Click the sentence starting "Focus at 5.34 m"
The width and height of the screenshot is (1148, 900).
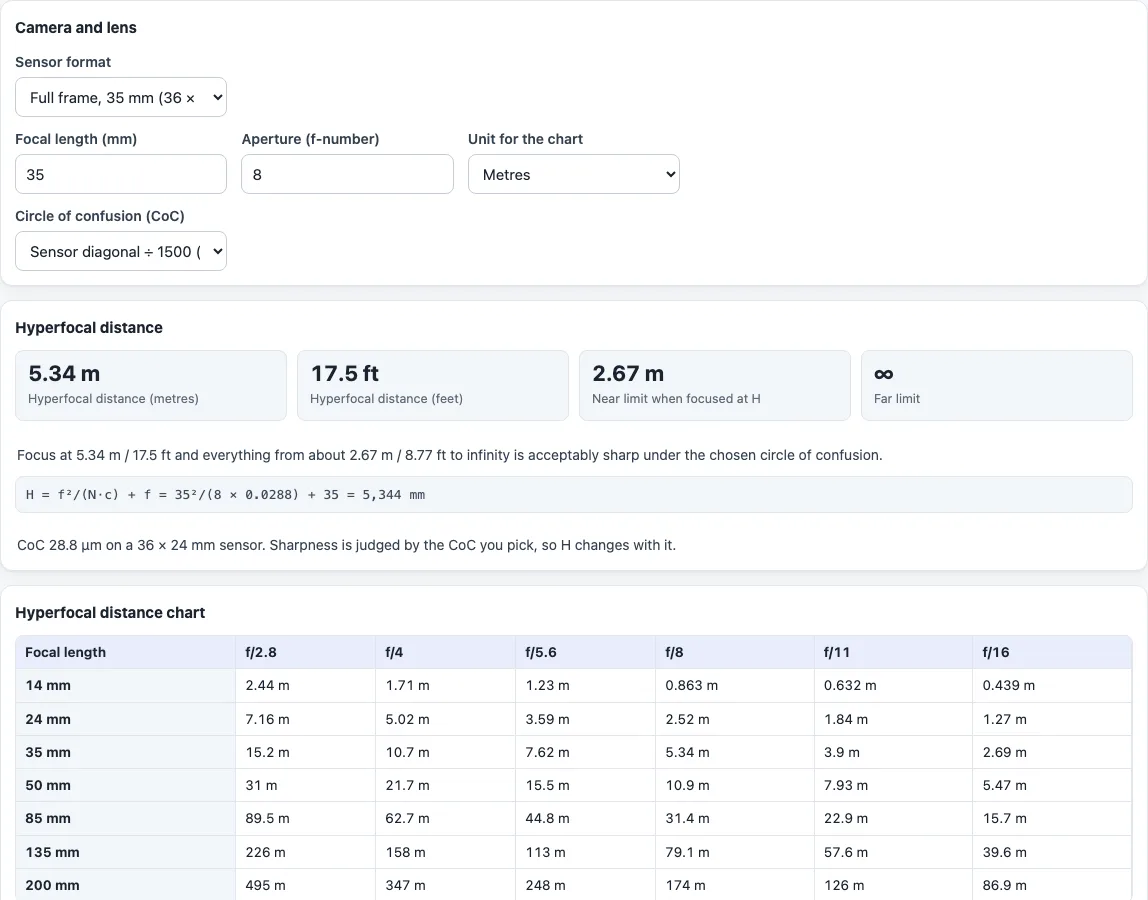point(450,455)
